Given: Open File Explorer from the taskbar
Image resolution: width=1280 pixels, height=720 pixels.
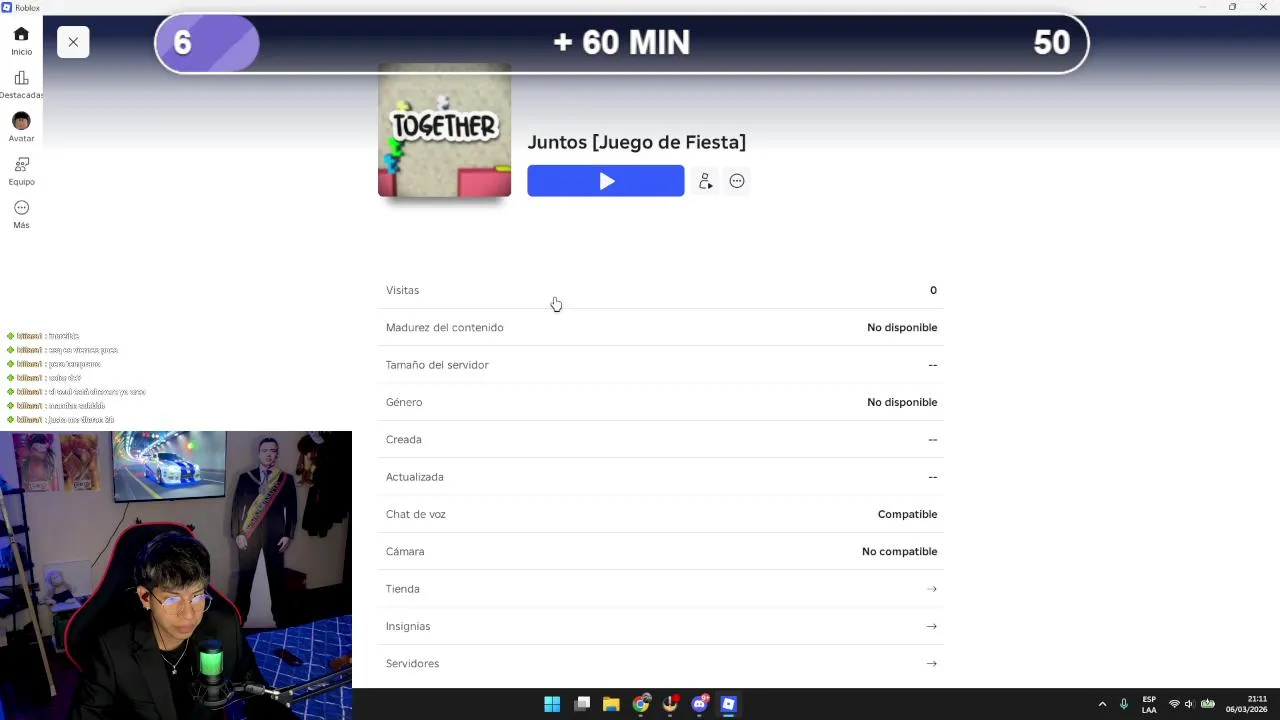Looking at the screenshot, I should (x=611, y=704).
